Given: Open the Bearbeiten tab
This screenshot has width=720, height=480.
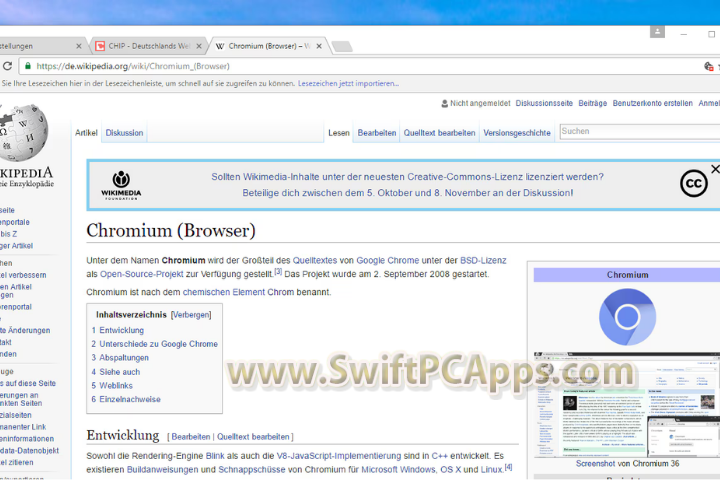Looking at the screenshot, I should pyautogui.click(x=377, y=133).
